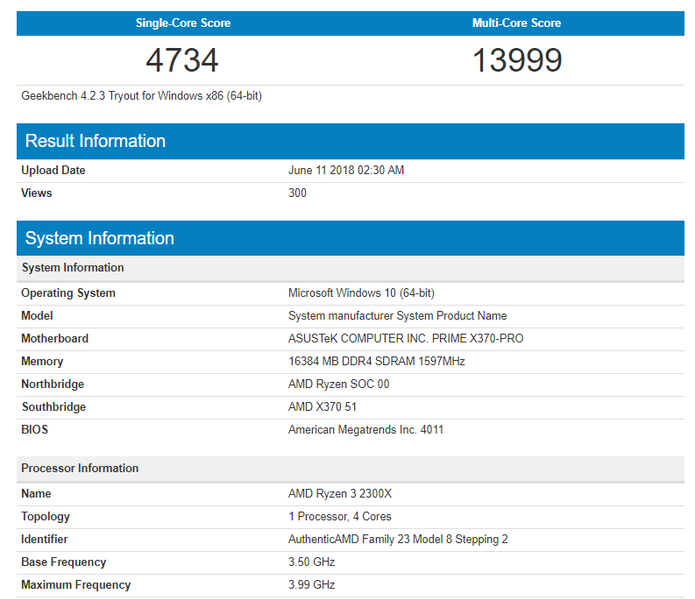
Task: Click the Base Frequency label
Action: (64, 562)
